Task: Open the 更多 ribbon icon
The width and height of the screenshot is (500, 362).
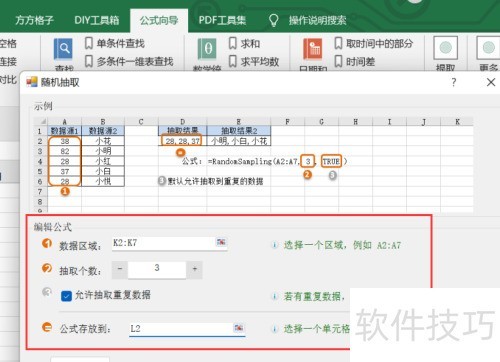Action: point(489,48)
